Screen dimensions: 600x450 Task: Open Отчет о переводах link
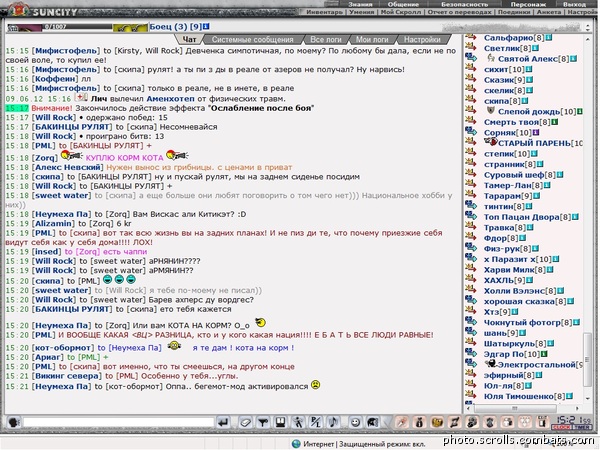click(459, 12)
